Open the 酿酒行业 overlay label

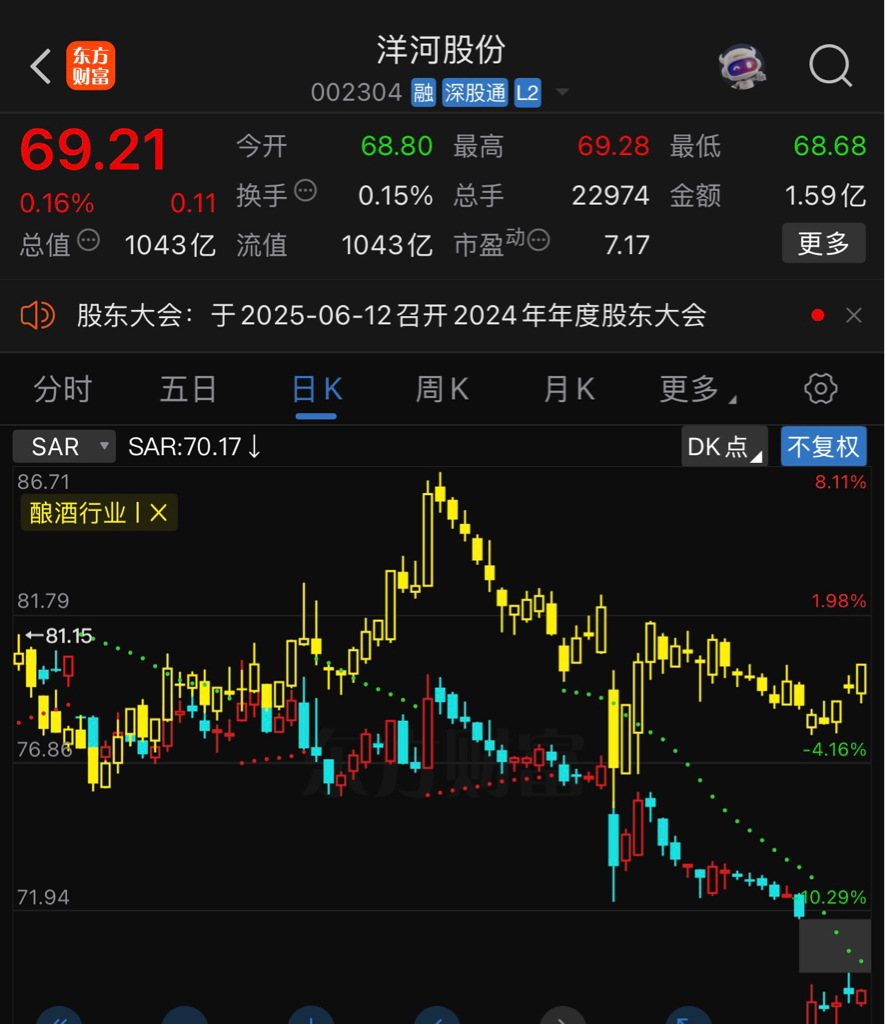click(78, 513)
